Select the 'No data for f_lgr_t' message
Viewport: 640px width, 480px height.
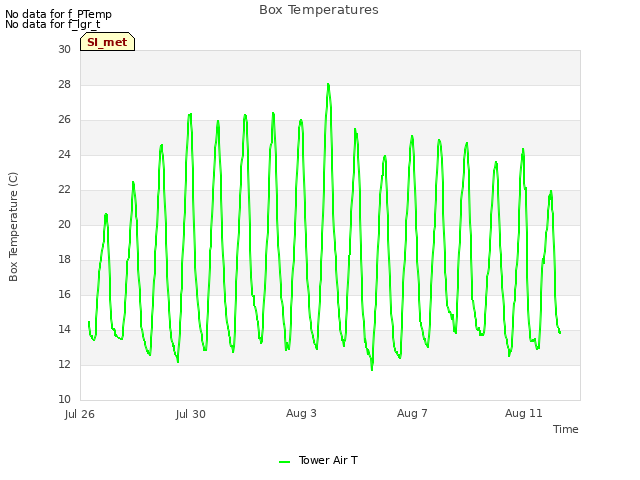(53, 24)
